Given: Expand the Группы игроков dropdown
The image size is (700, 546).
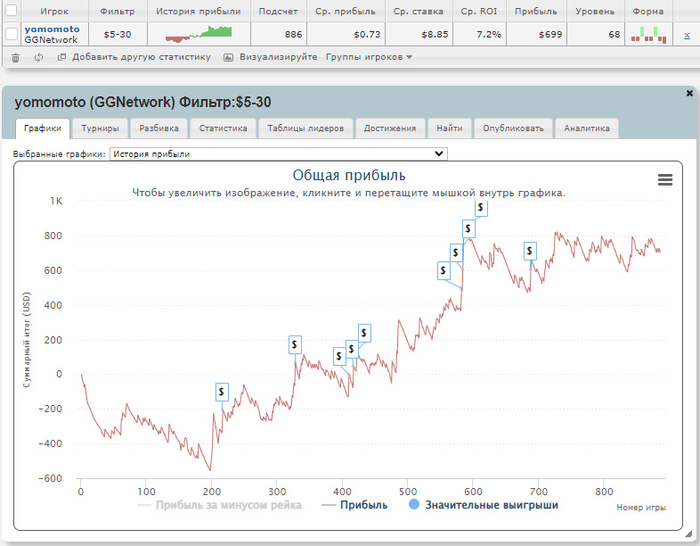Looking at the screenshot, I should 369,57.
